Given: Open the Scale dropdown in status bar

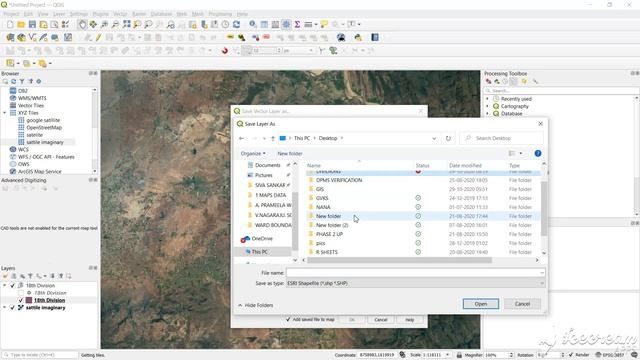Looking at the screenshot, I should (447, 355).
